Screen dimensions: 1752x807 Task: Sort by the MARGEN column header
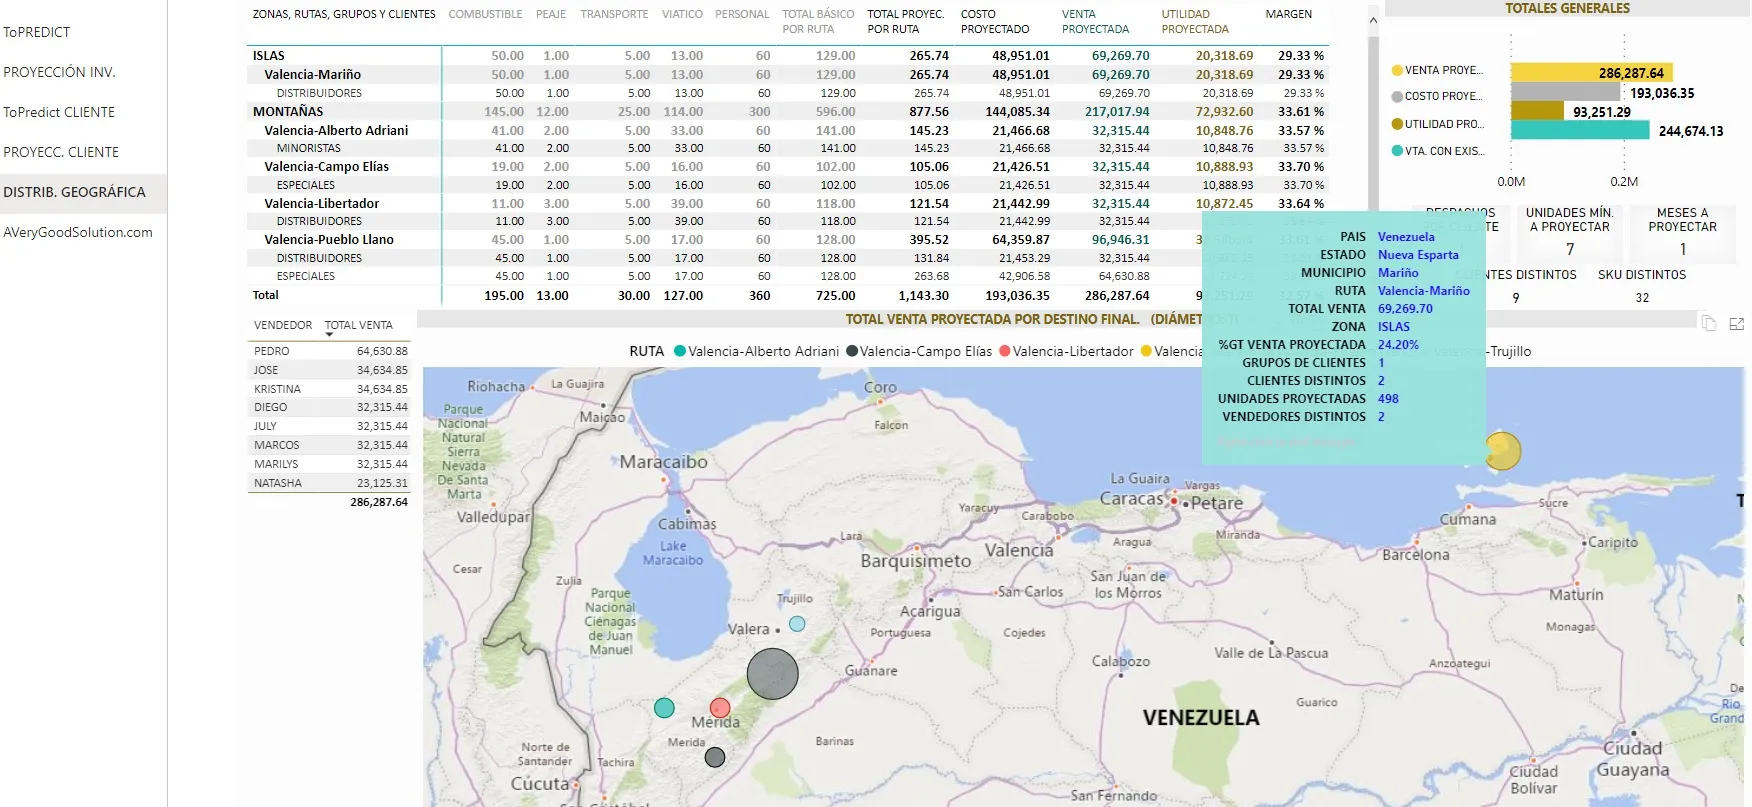pyautogui.click(x=1289, y=14)
